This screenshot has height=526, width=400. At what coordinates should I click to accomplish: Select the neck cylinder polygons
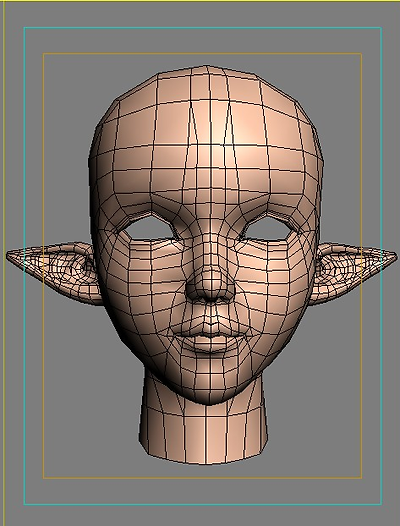pos(204,426)
